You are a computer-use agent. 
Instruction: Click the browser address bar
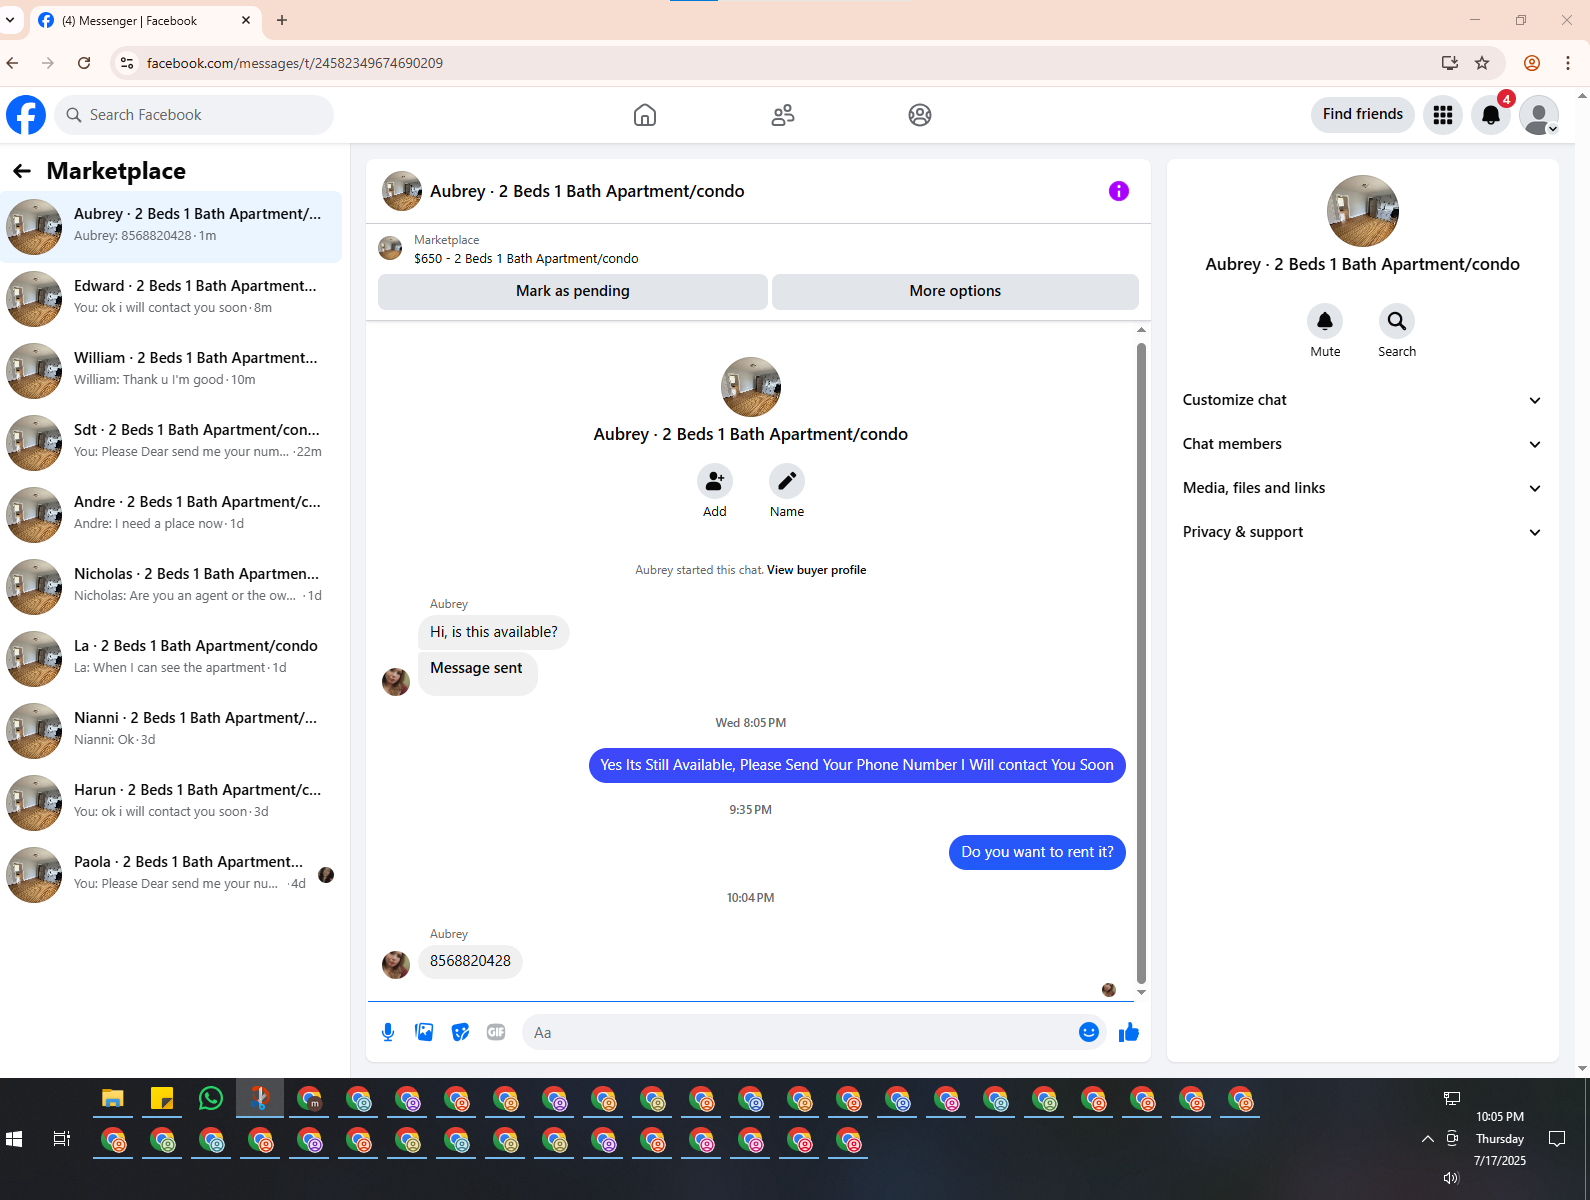[780, 63]
